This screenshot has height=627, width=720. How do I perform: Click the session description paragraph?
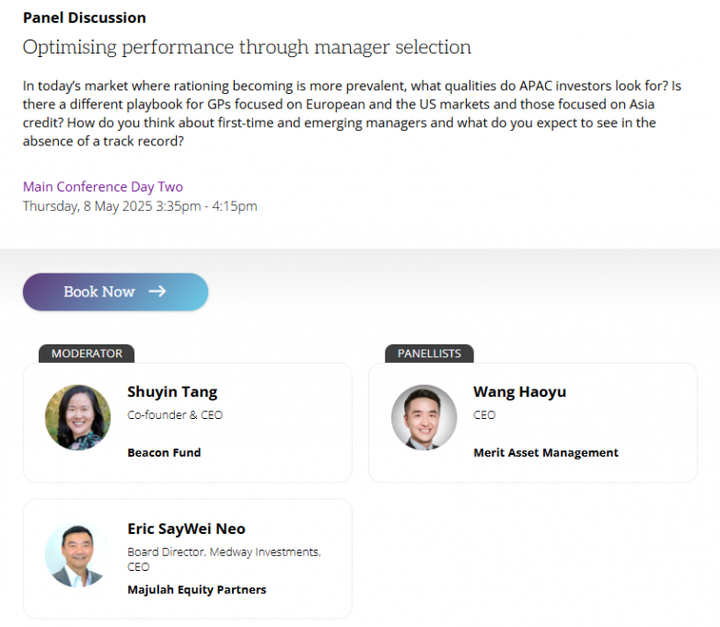pyautogui.click(x=352, y=113)
